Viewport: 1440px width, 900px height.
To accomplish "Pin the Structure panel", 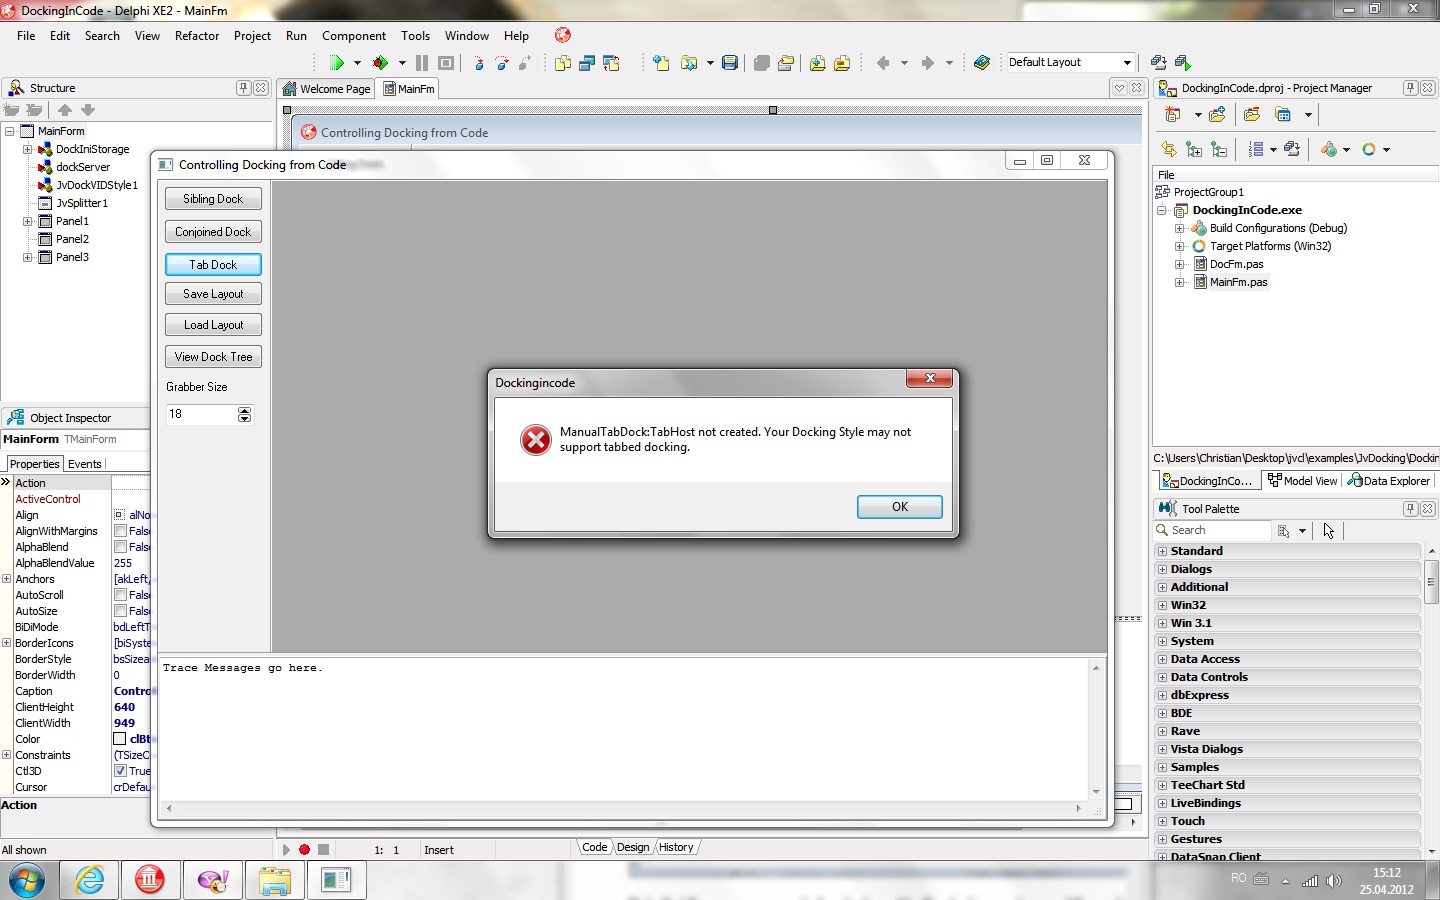I will [x=243, y=88].
